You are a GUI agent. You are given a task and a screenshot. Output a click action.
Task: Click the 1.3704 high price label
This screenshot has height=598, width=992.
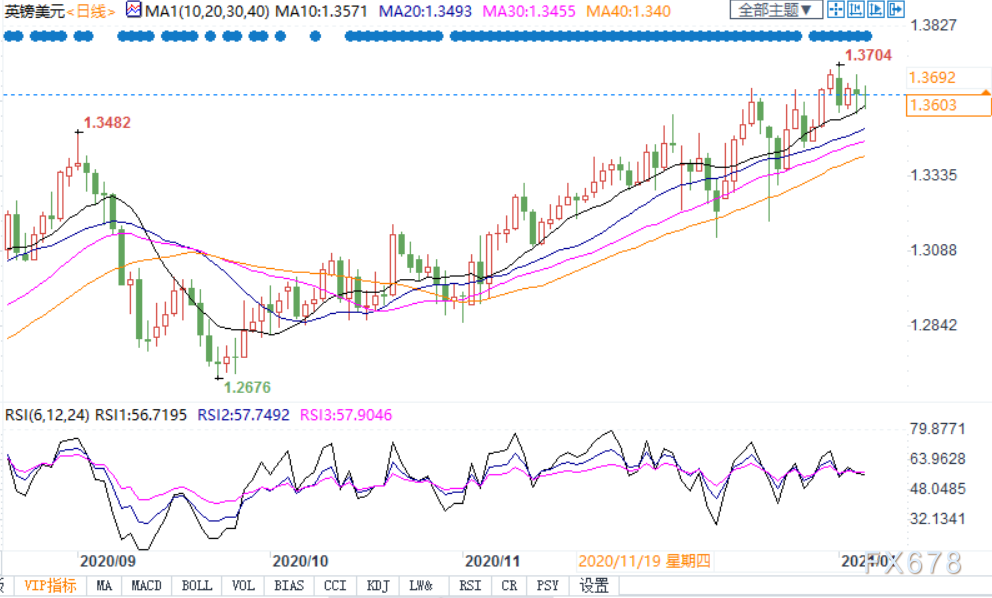click(868, 56)
